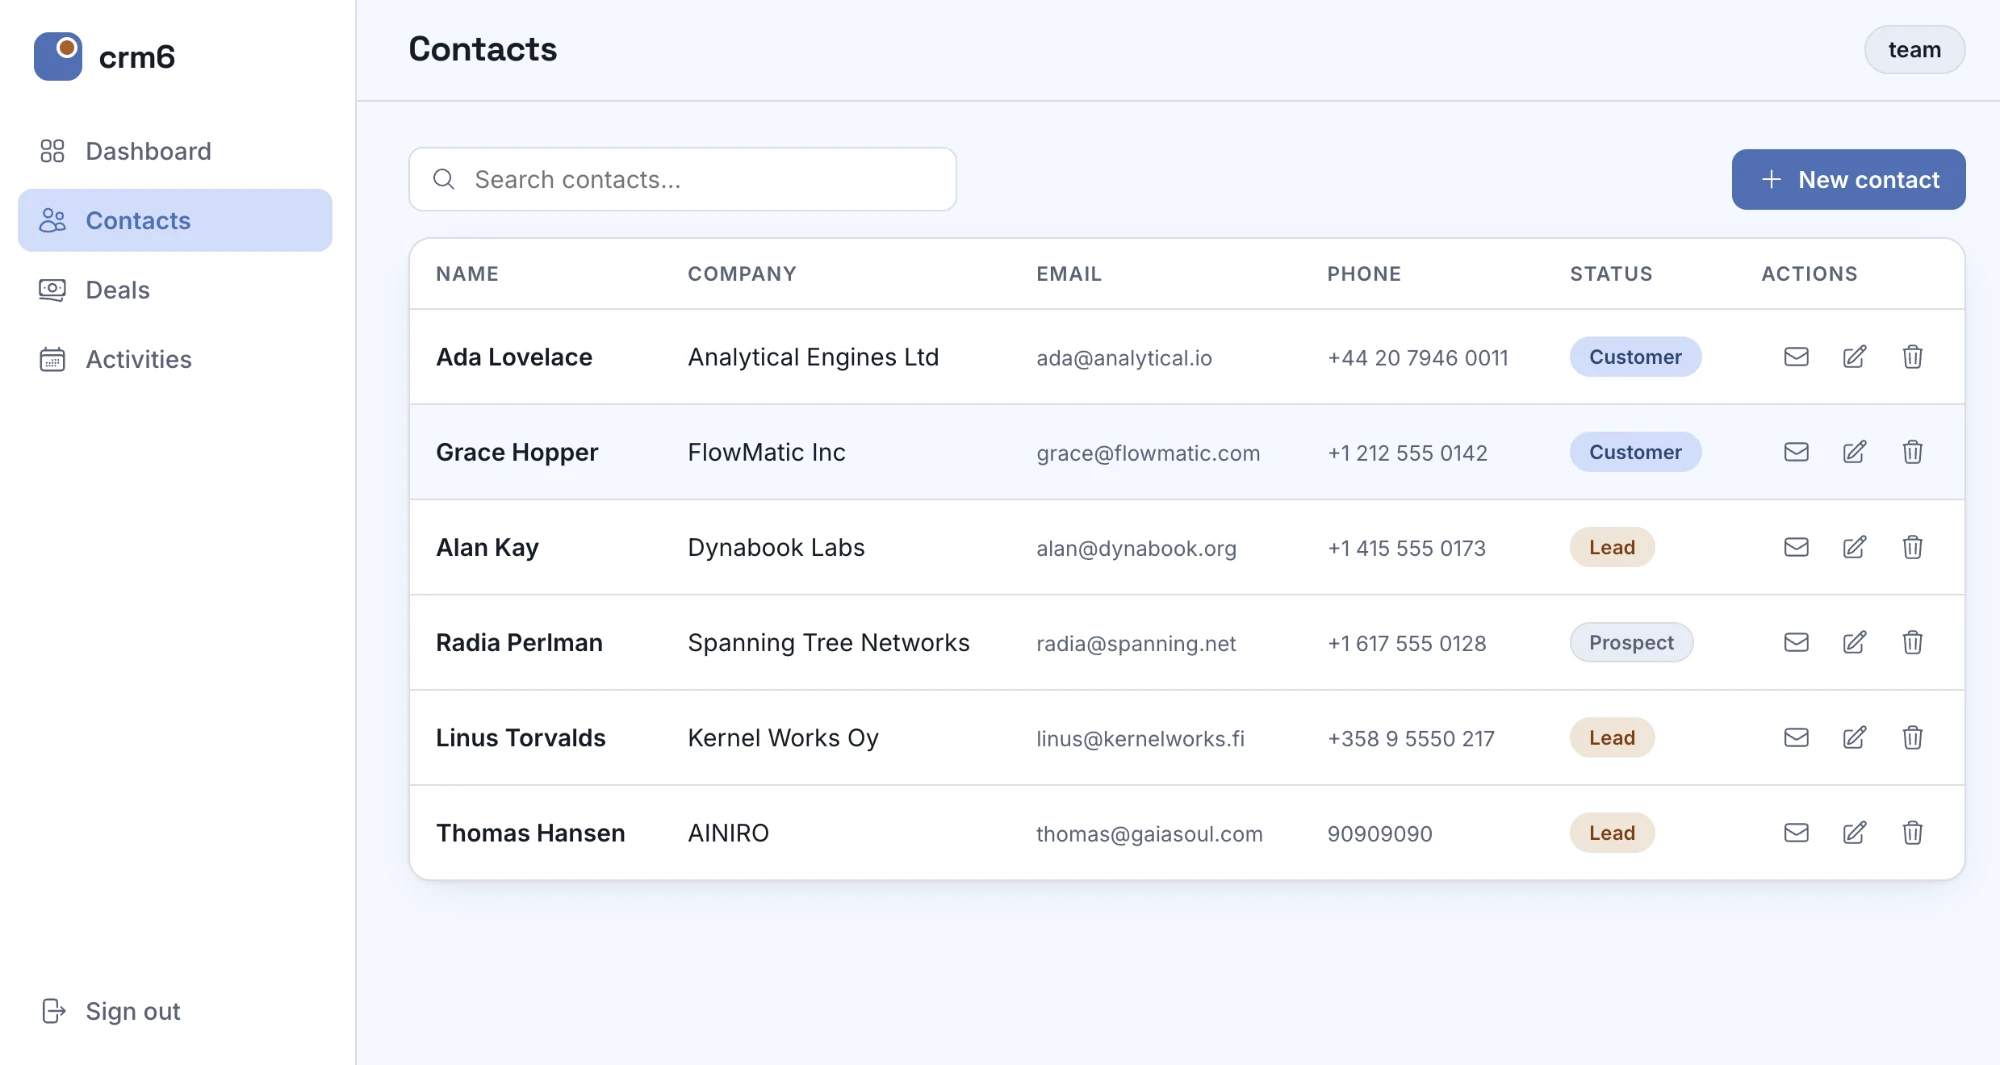Click the Name column header
This screenshot has width=2000, height=1065.
(467, 274)
